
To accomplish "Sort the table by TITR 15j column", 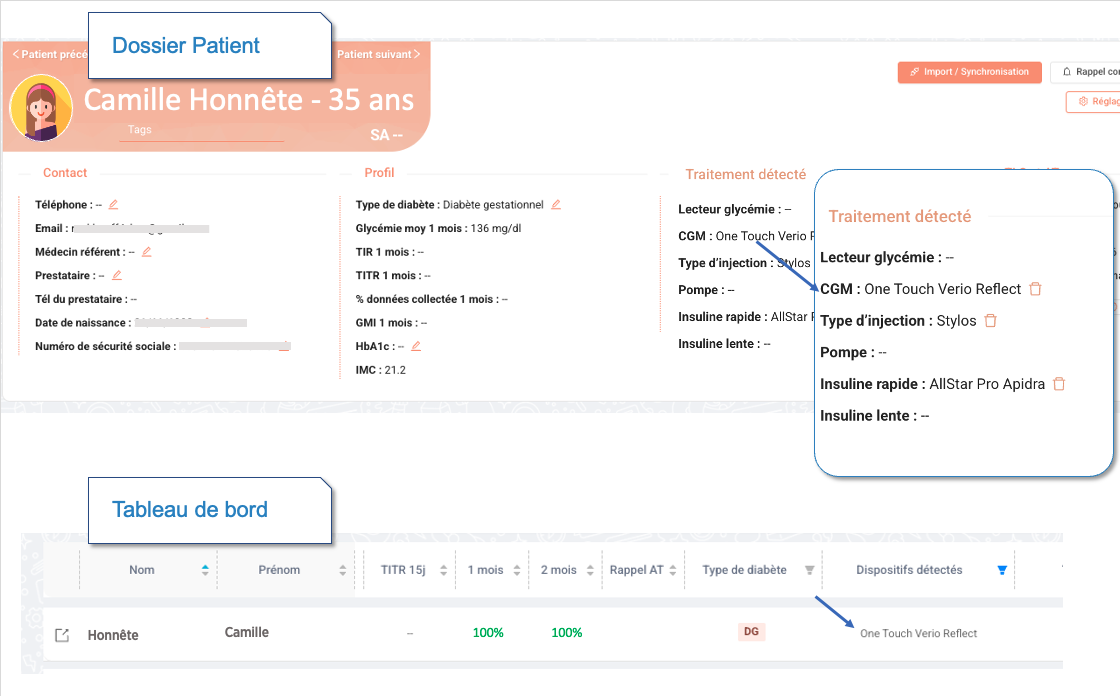I will pos(444,570).
